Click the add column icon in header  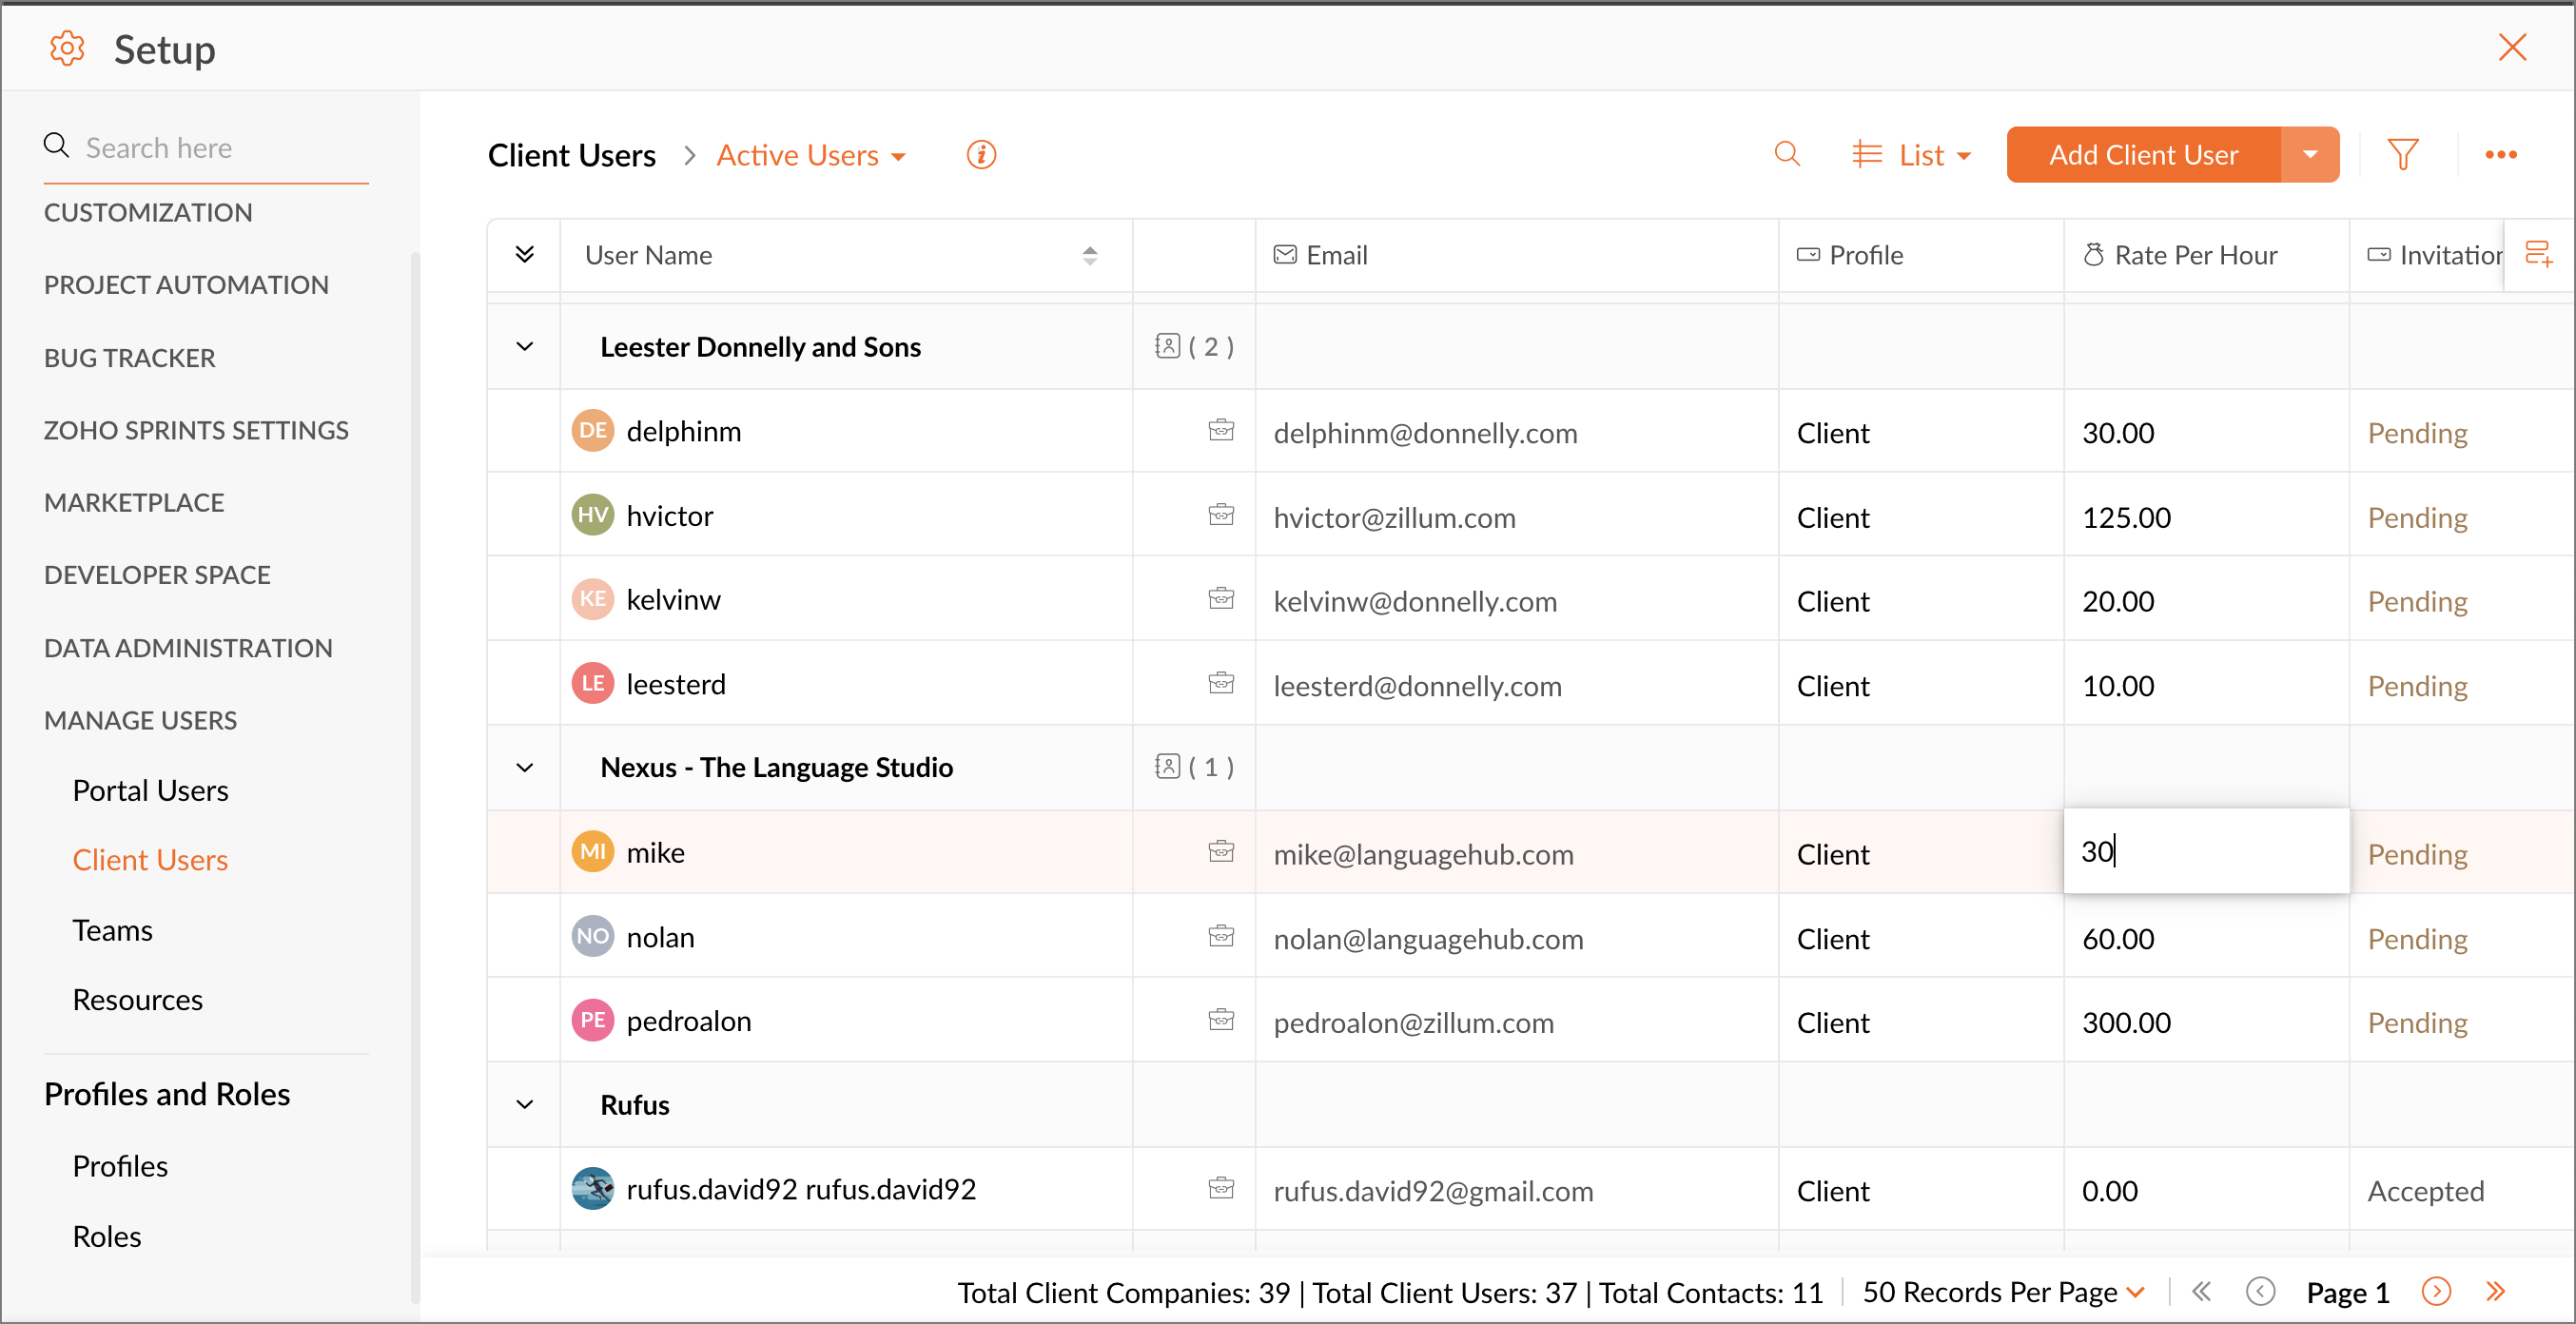pyautogui.click(x=2537, y=254)
